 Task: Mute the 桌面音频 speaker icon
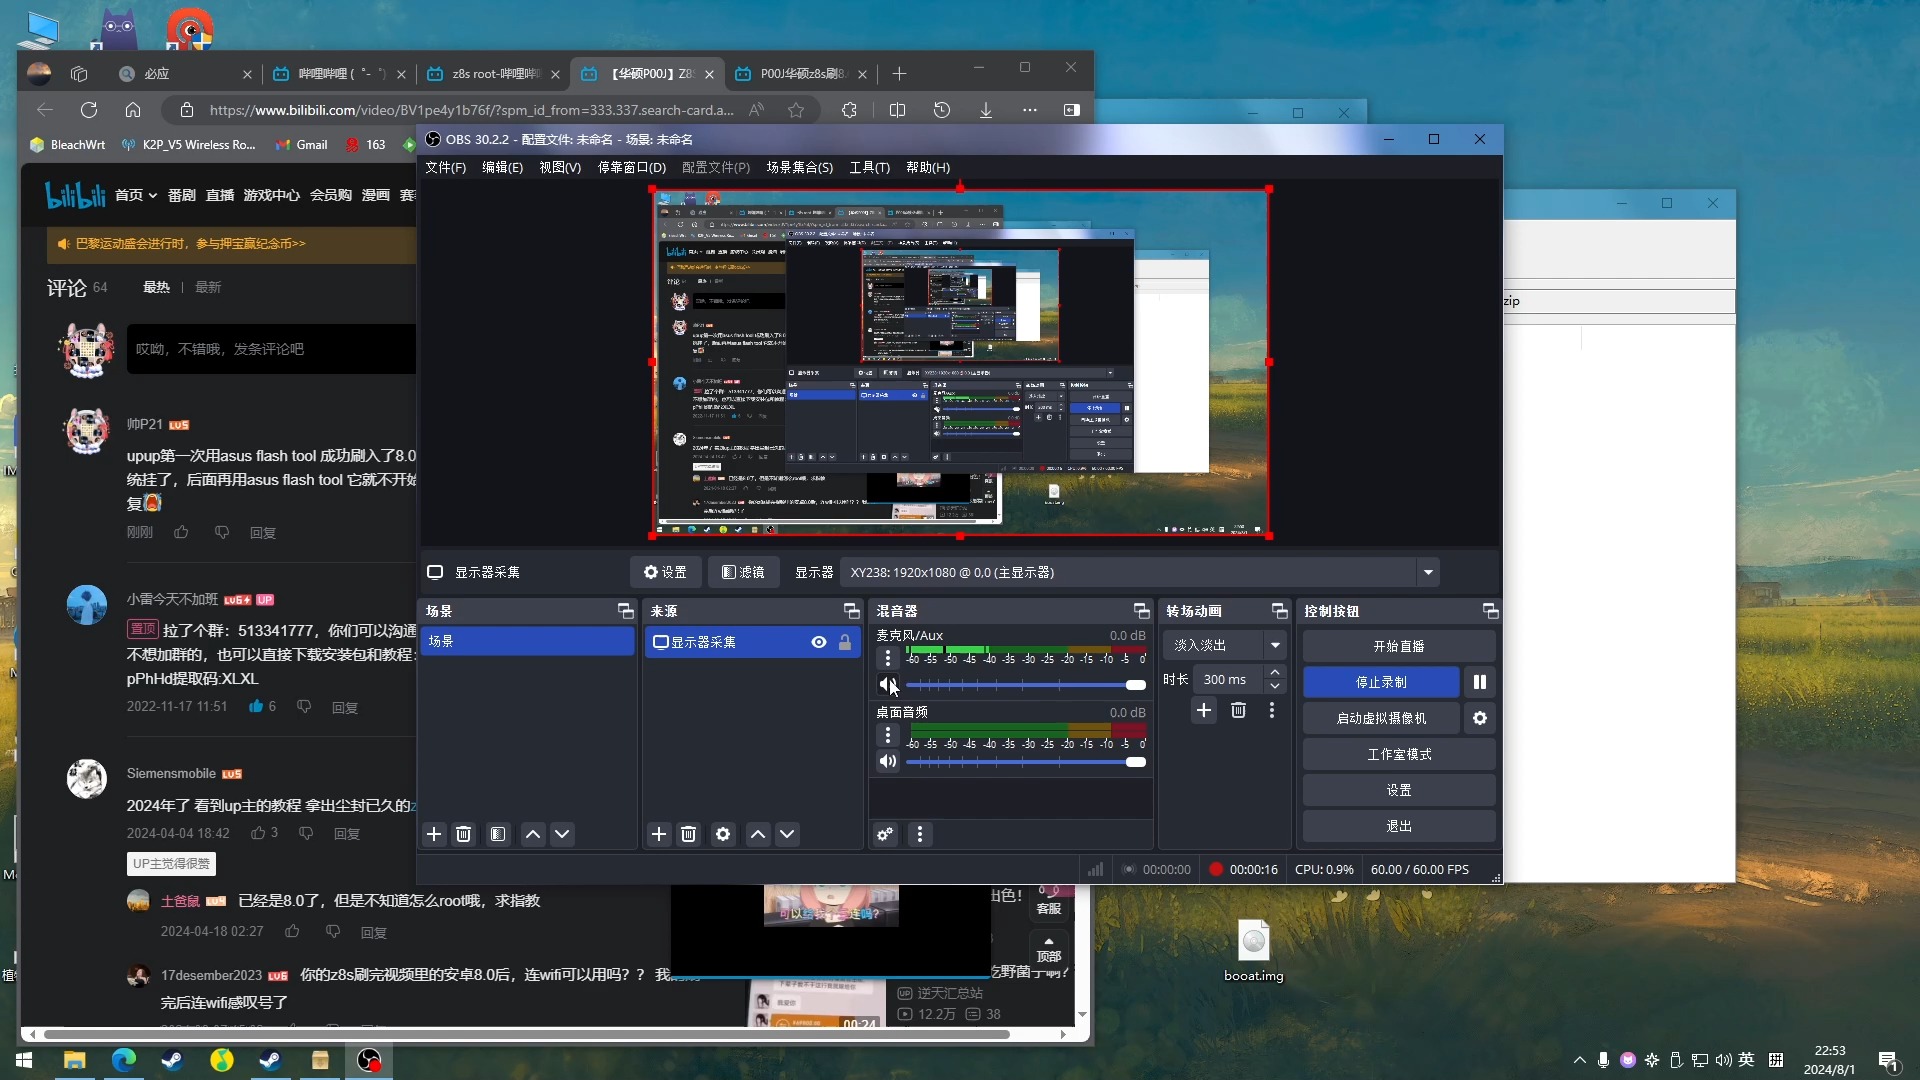(x=887, y=762)
